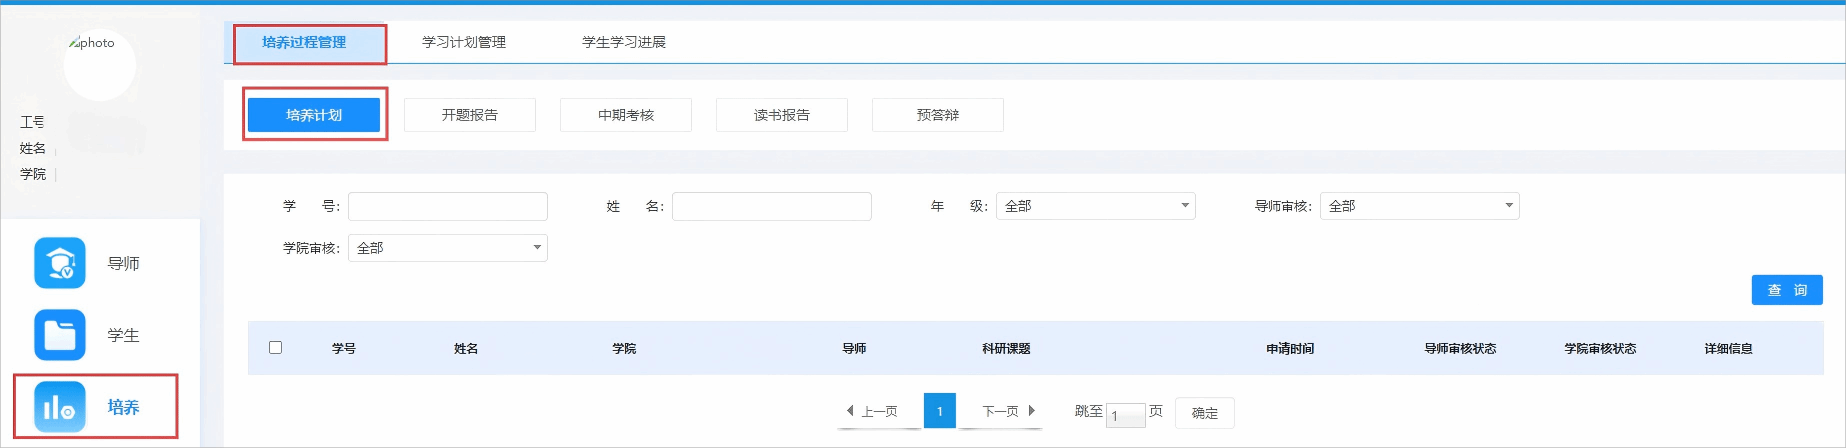This screenshot has height=448, width=1846.
Task: Select the 培养过程管理 tab
Action: tap(304, 42)
